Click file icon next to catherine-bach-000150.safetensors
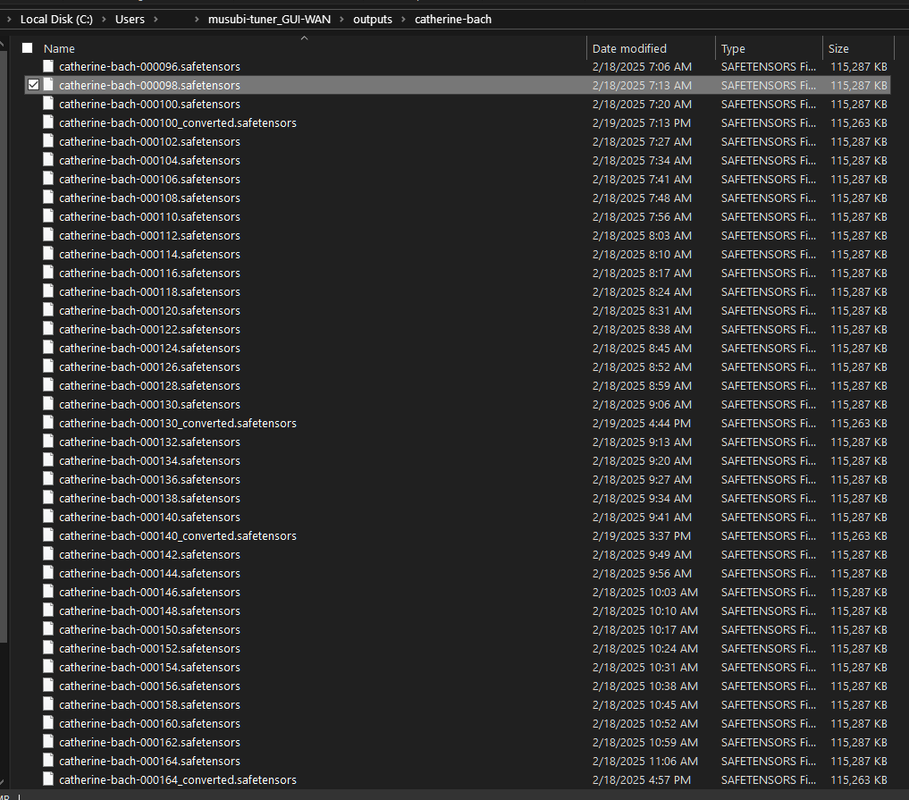Image resolution: width=909 pixels, height=800 pixels. coord(48,629)
